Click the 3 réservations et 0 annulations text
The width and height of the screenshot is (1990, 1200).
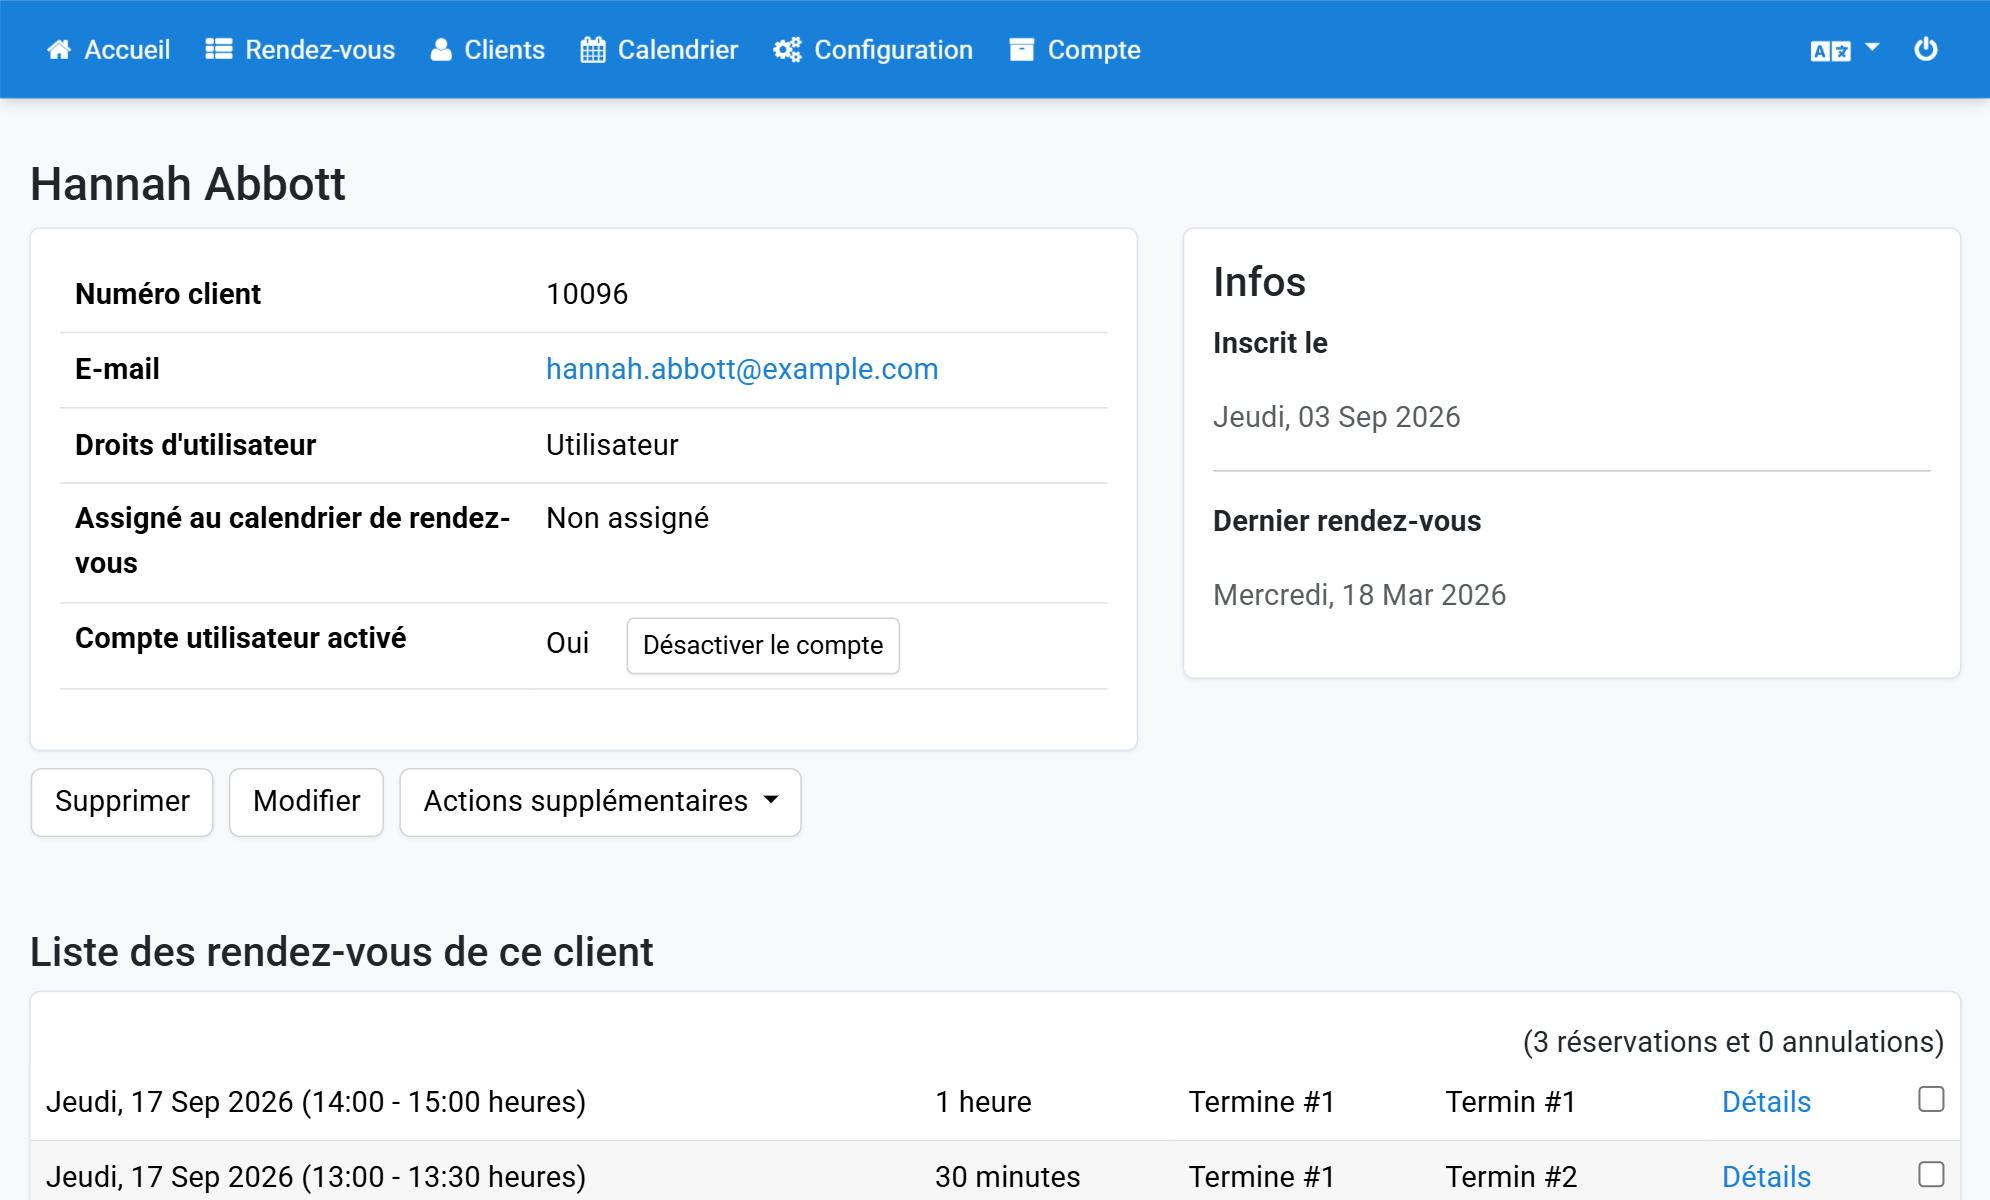[x=1733, y=1042]
